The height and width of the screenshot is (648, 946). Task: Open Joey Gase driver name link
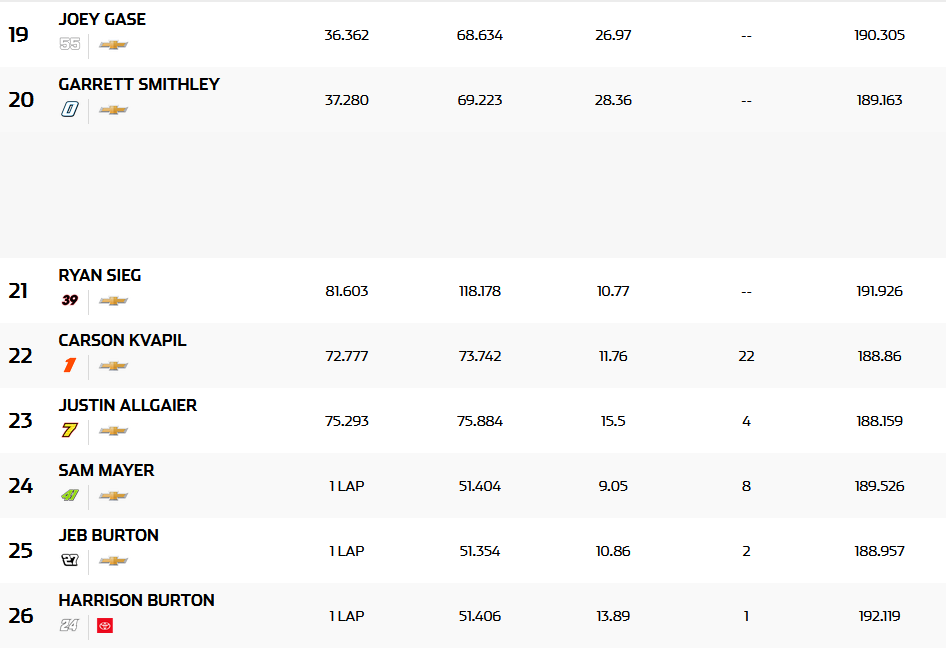coord(102,20)
